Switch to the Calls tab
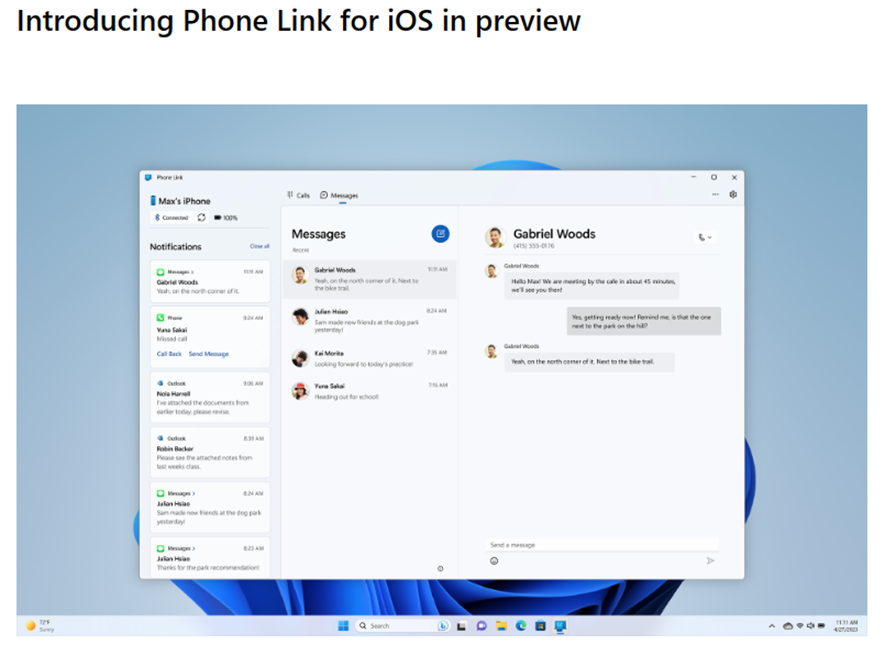This screenshot has height=656, width=896. (298, 195)
